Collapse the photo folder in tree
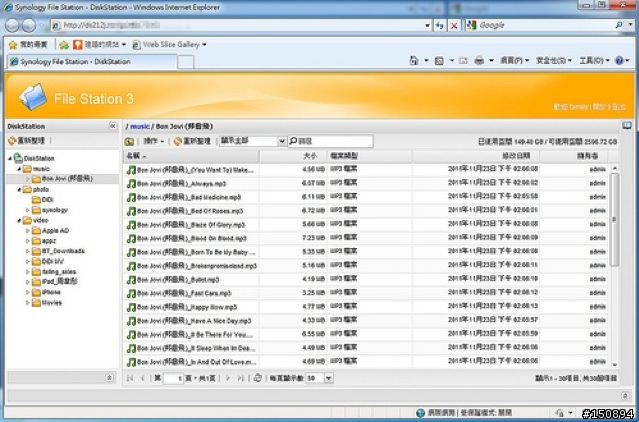 (19, 189)
